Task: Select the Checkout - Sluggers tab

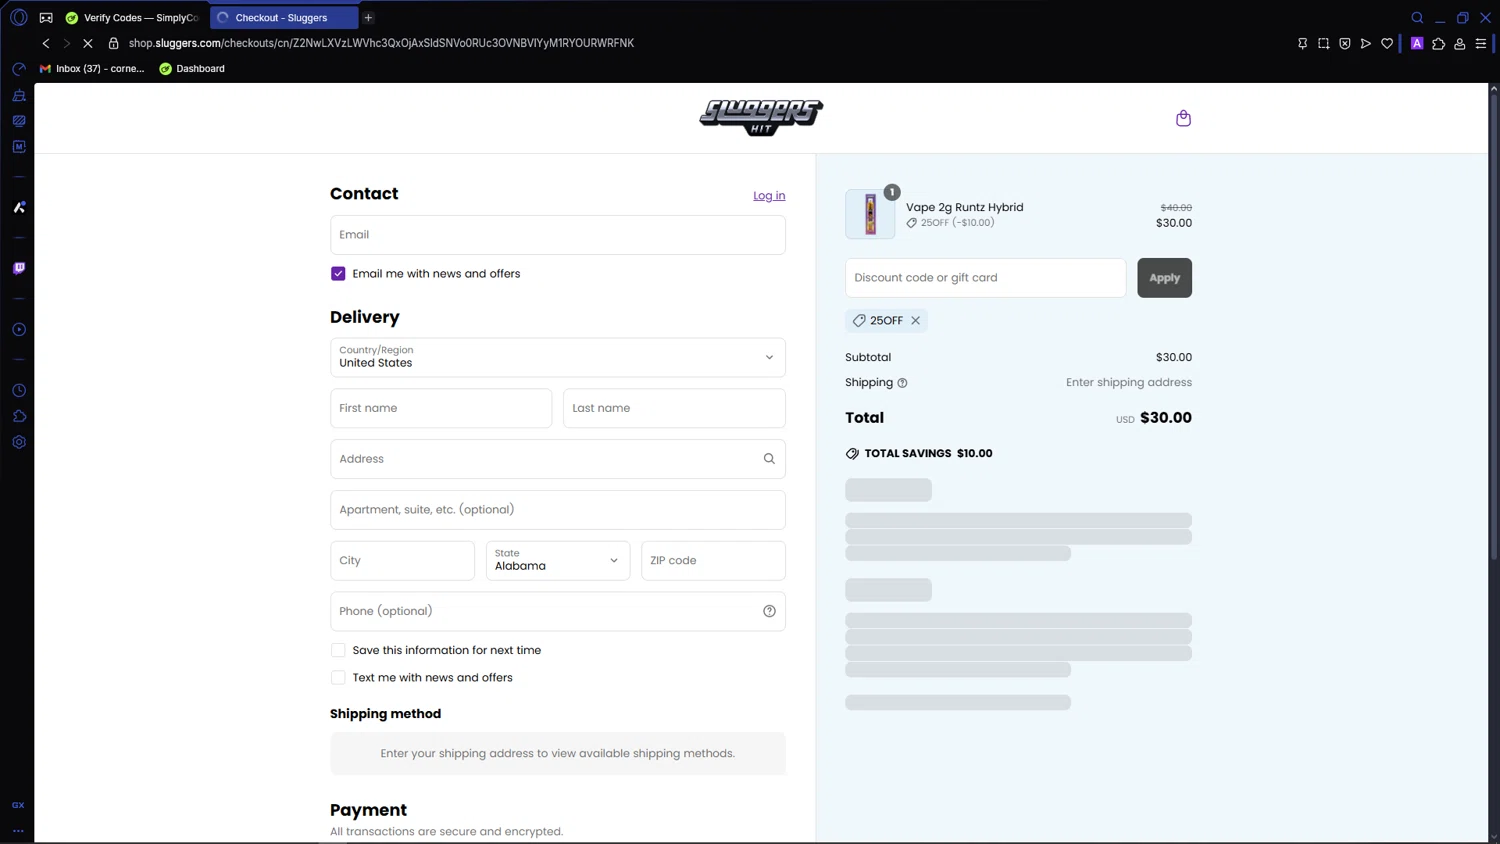Action: pos(282,18)
